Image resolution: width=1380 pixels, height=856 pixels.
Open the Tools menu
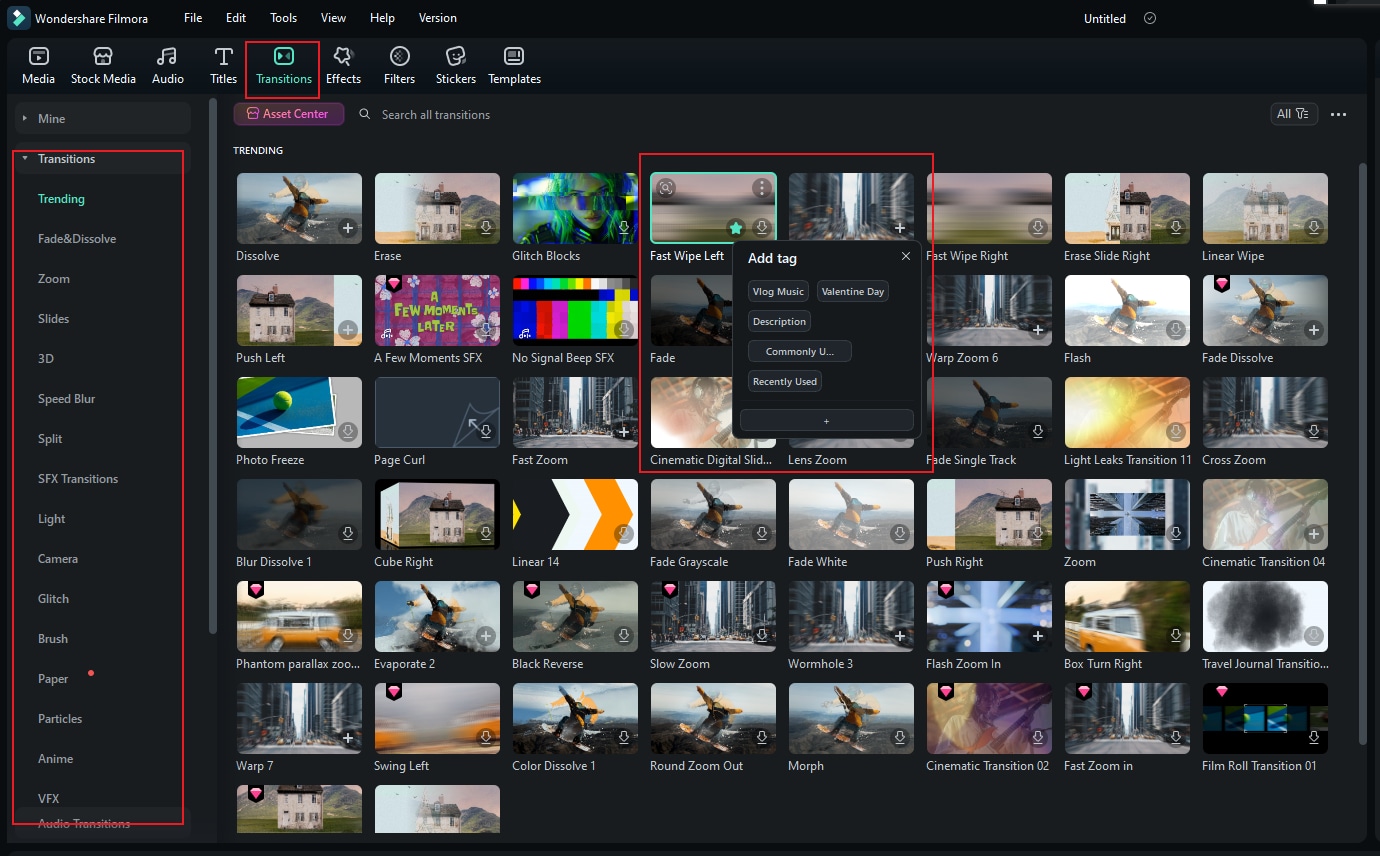pos(283,18)
